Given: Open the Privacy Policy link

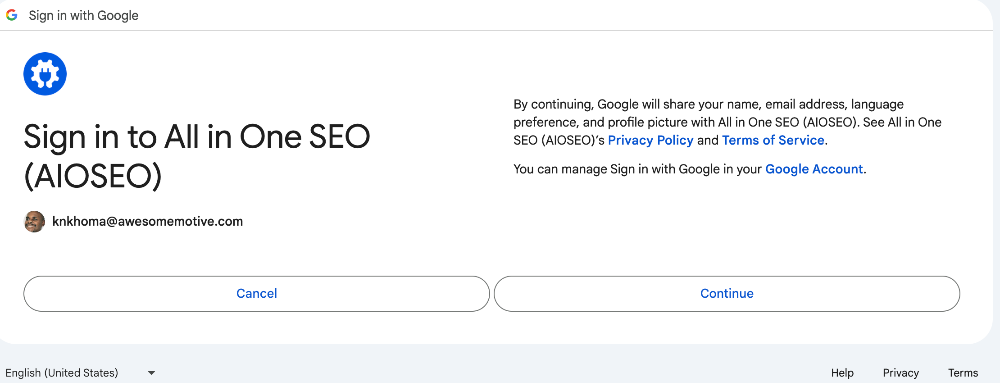Looking at the screenshot, I should click(651, 140).
